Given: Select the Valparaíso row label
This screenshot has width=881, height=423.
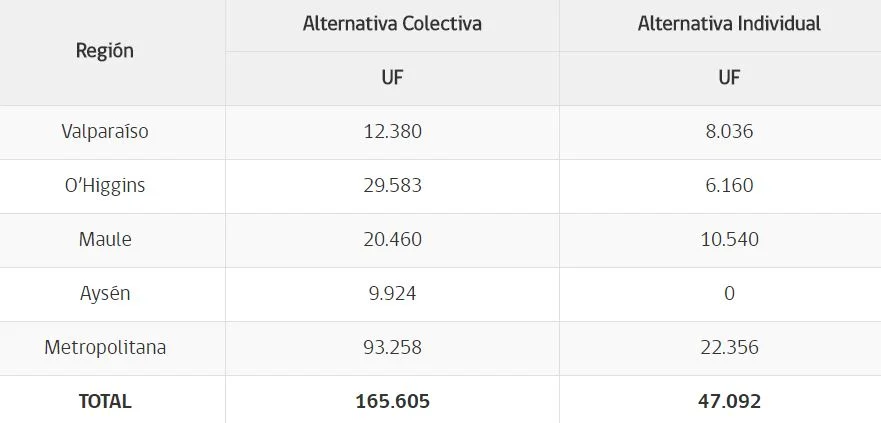Looking at the screenshot, I should [105, 131].
